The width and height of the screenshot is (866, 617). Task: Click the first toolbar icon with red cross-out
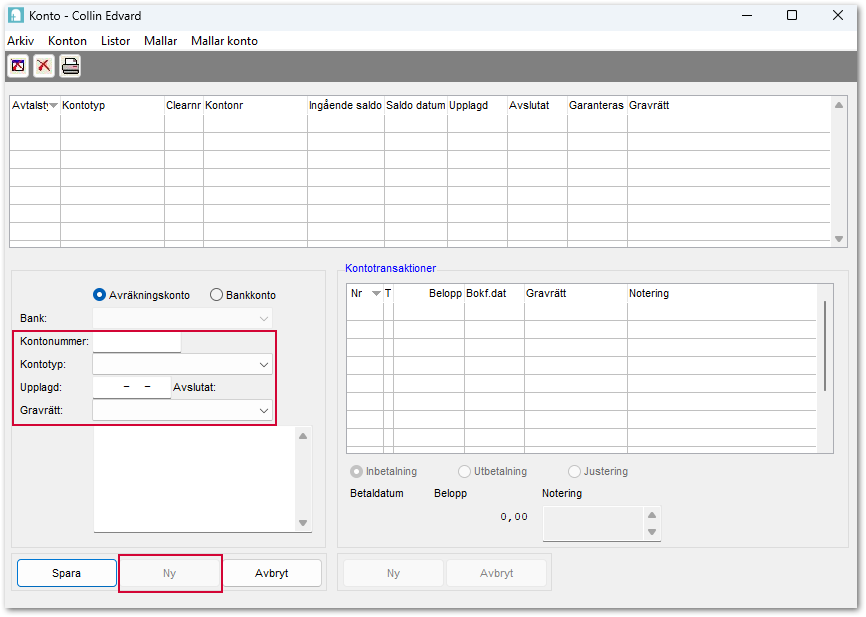tap(18, 66)
